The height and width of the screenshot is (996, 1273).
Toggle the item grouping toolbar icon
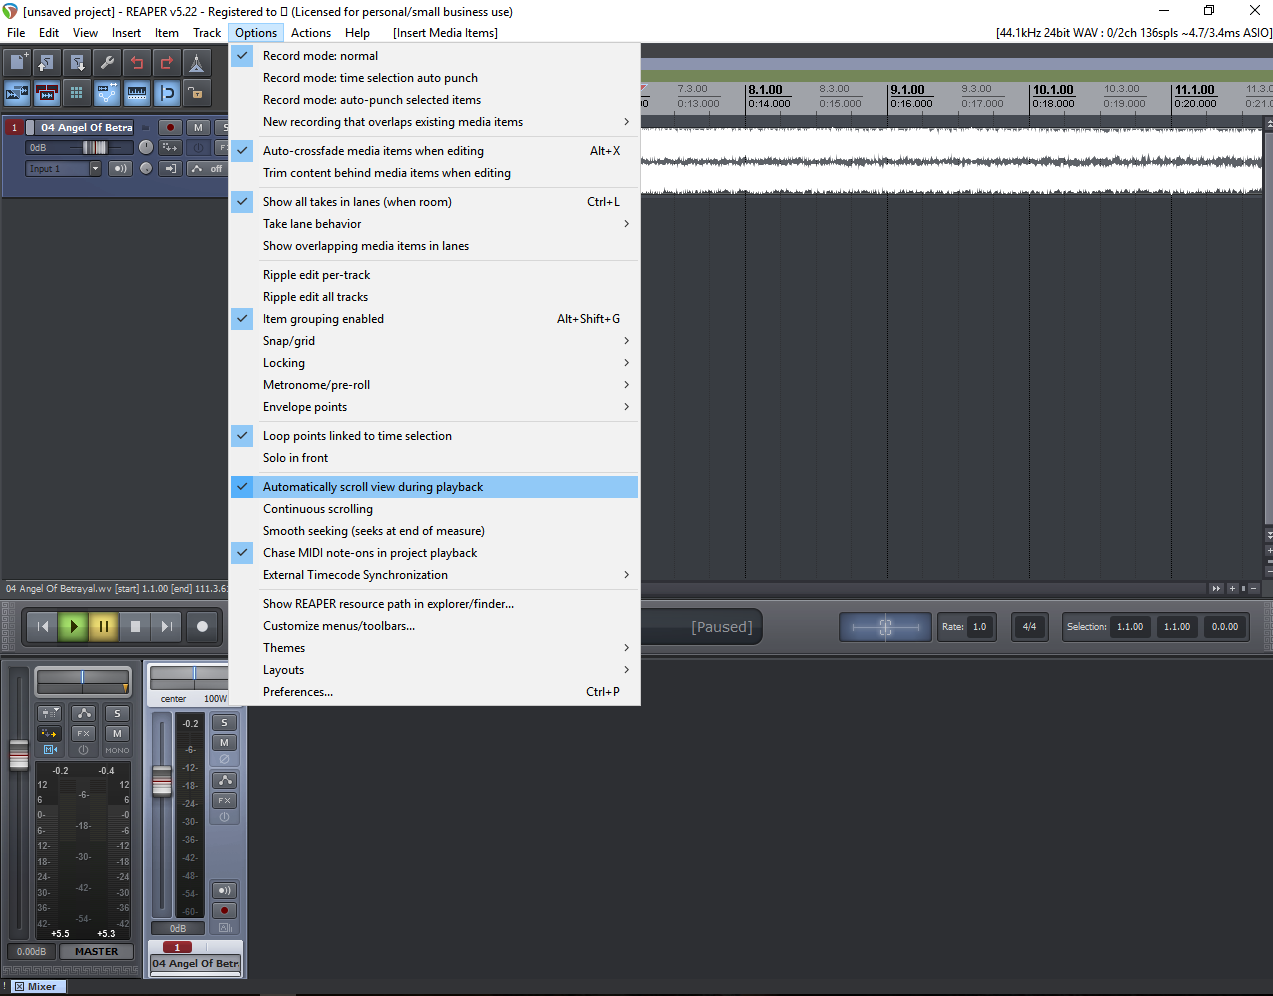pos(47,93)
